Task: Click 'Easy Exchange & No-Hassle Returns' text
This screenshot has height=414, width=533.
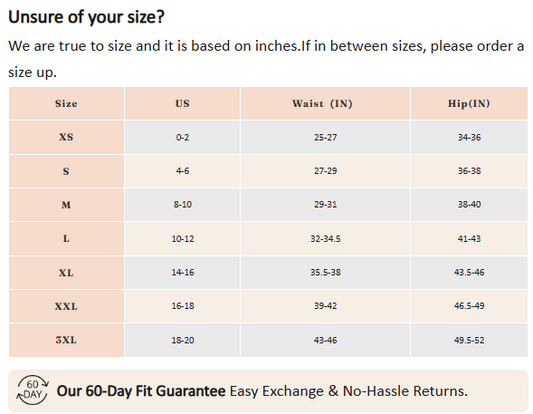Action: coord(349,391)
